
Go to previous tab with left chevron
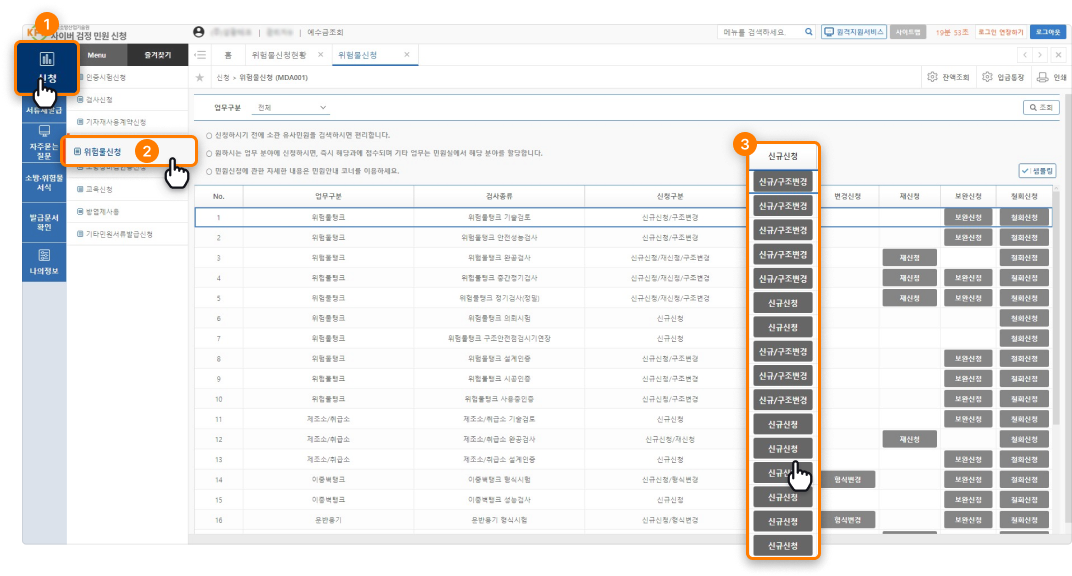tap(1025, 55)
